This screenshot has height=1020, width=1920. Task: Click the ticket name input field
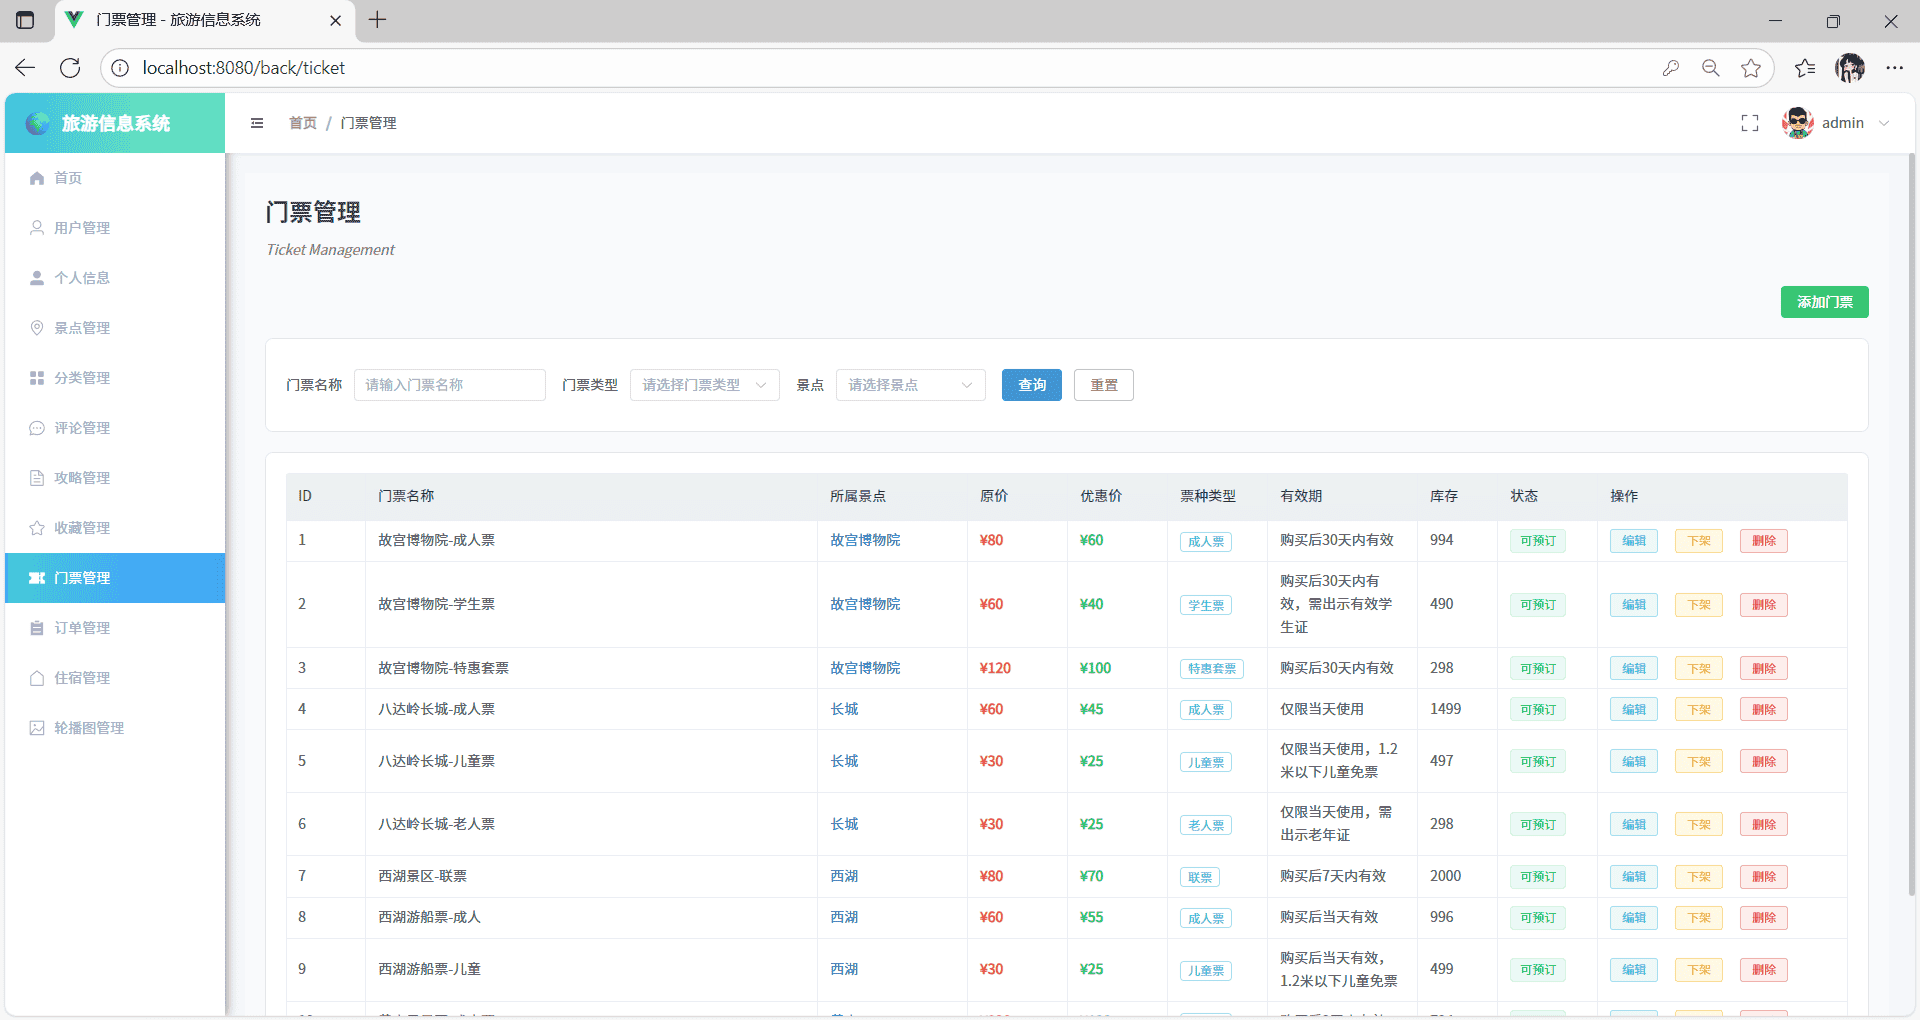click(449, 385)
